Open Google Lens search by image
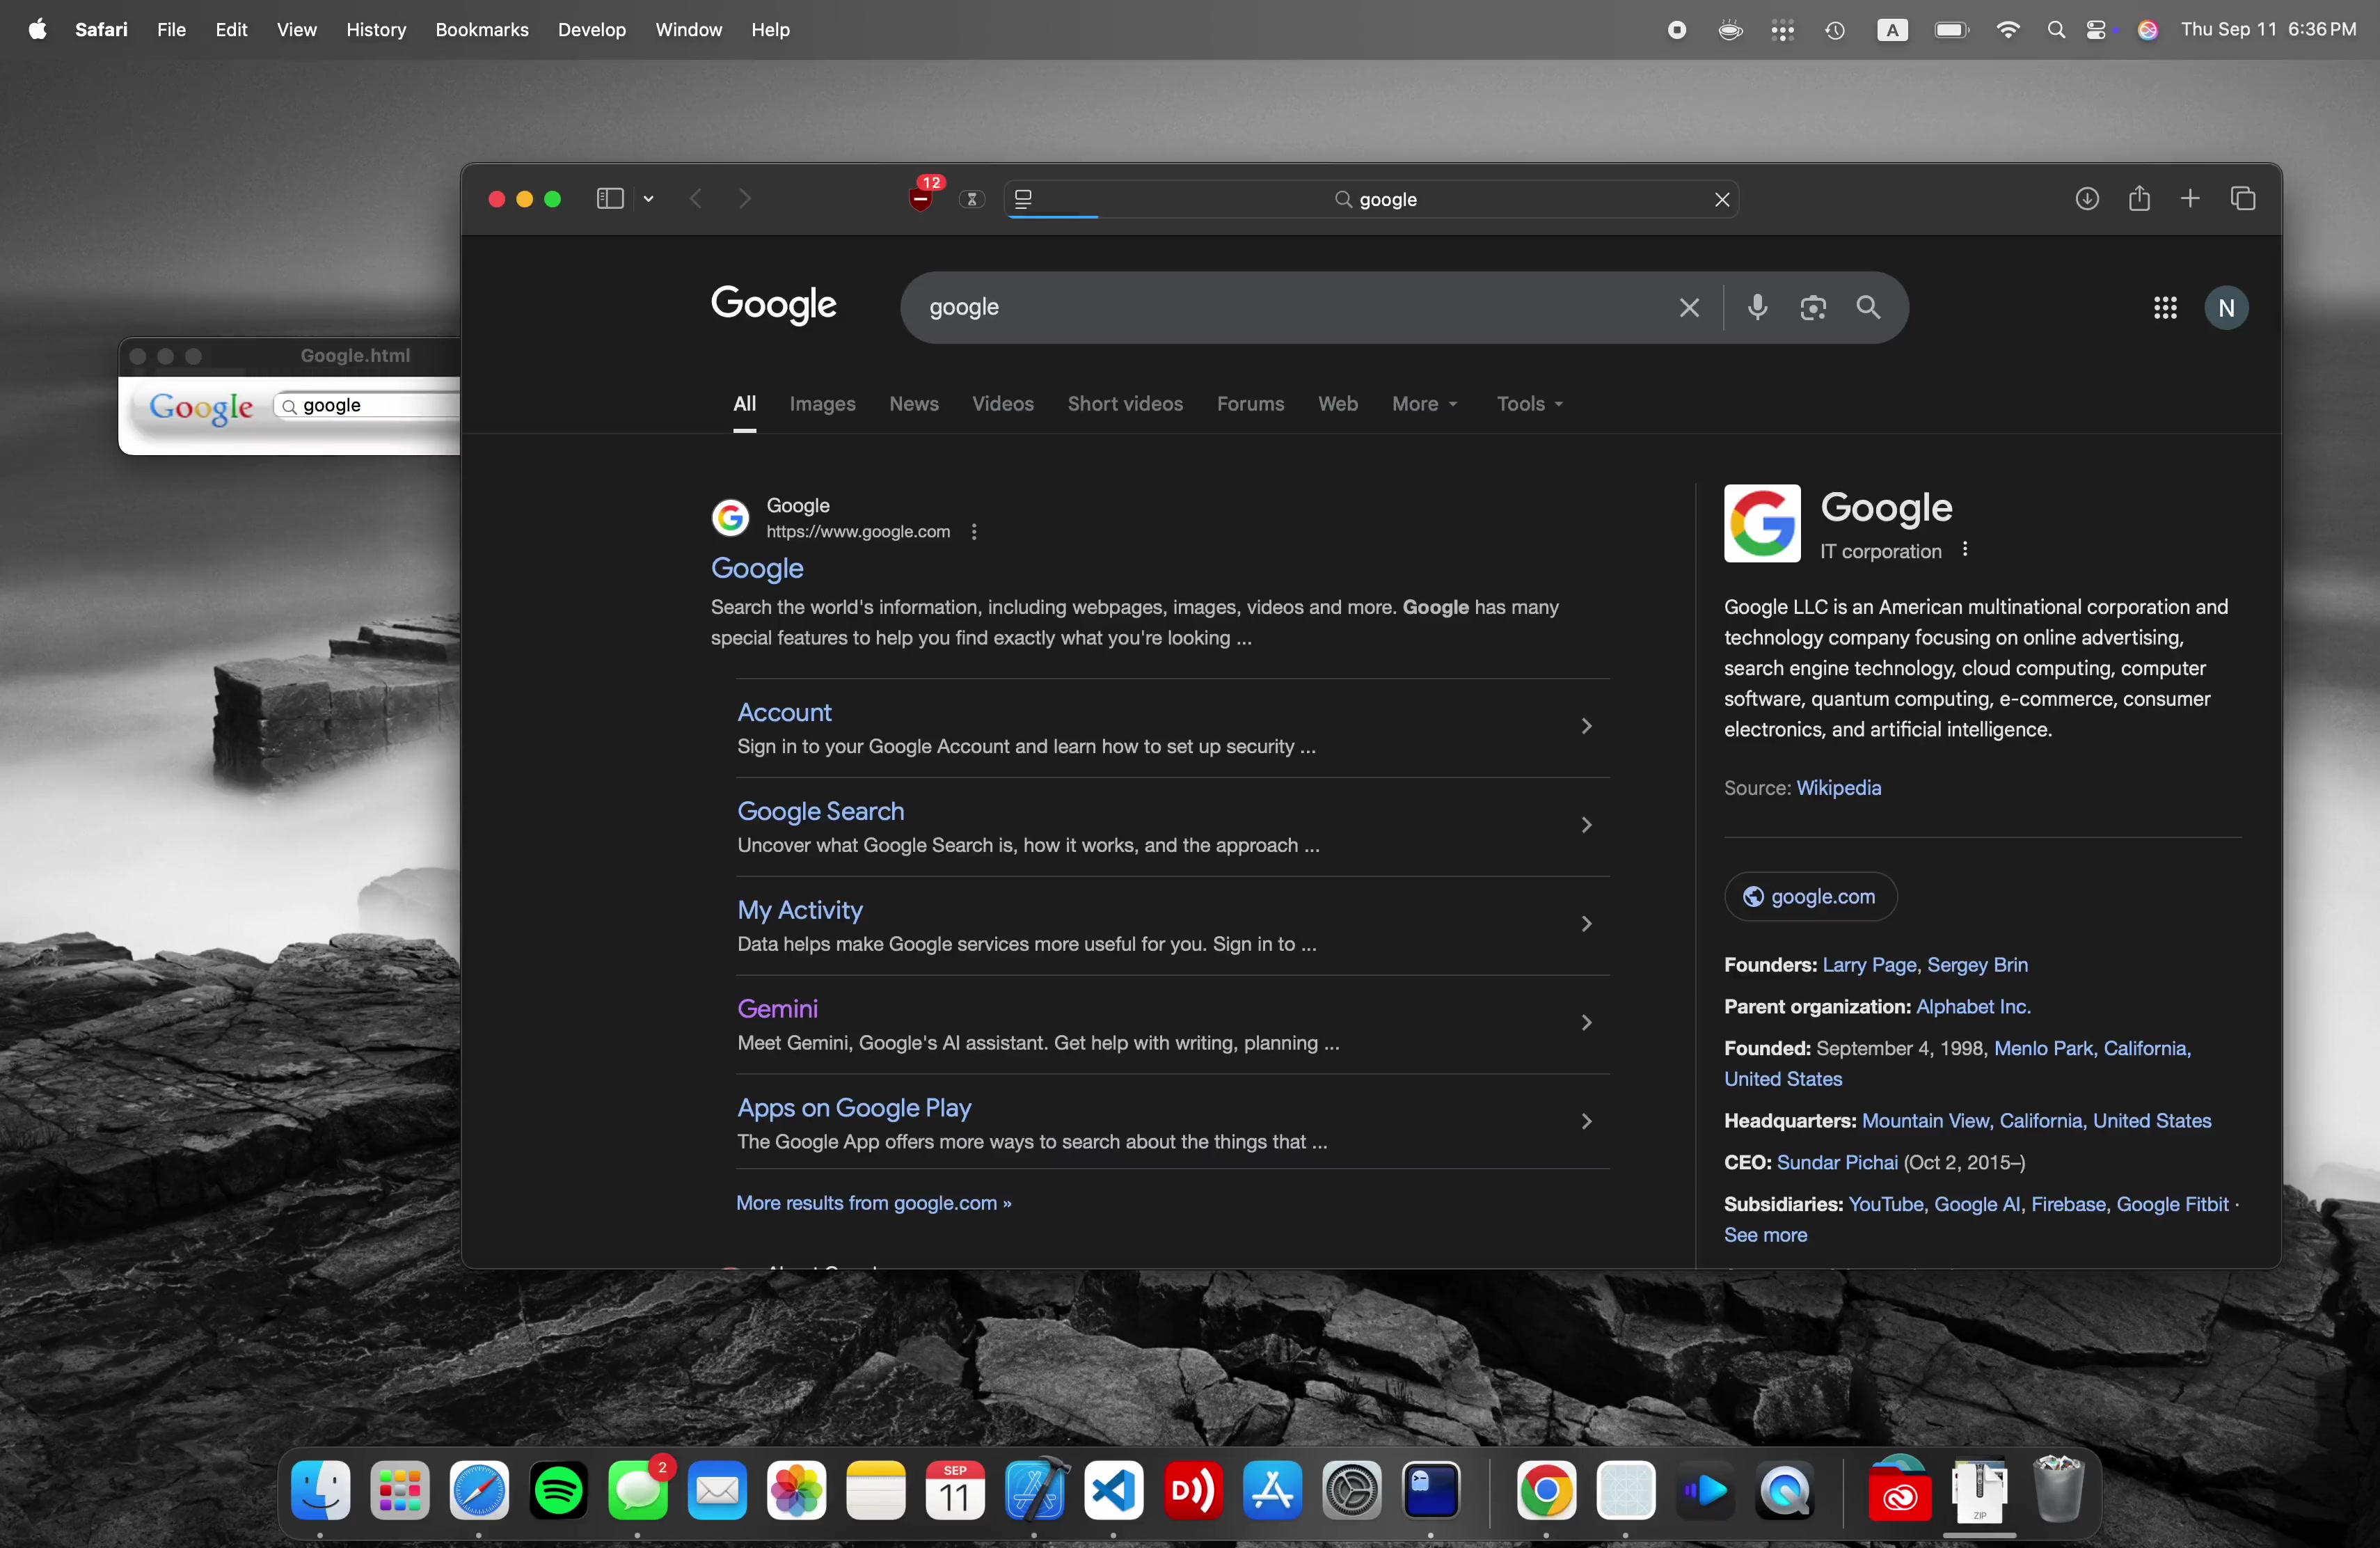This screenshot has height=1548, width=2380. pos(1813,308)
